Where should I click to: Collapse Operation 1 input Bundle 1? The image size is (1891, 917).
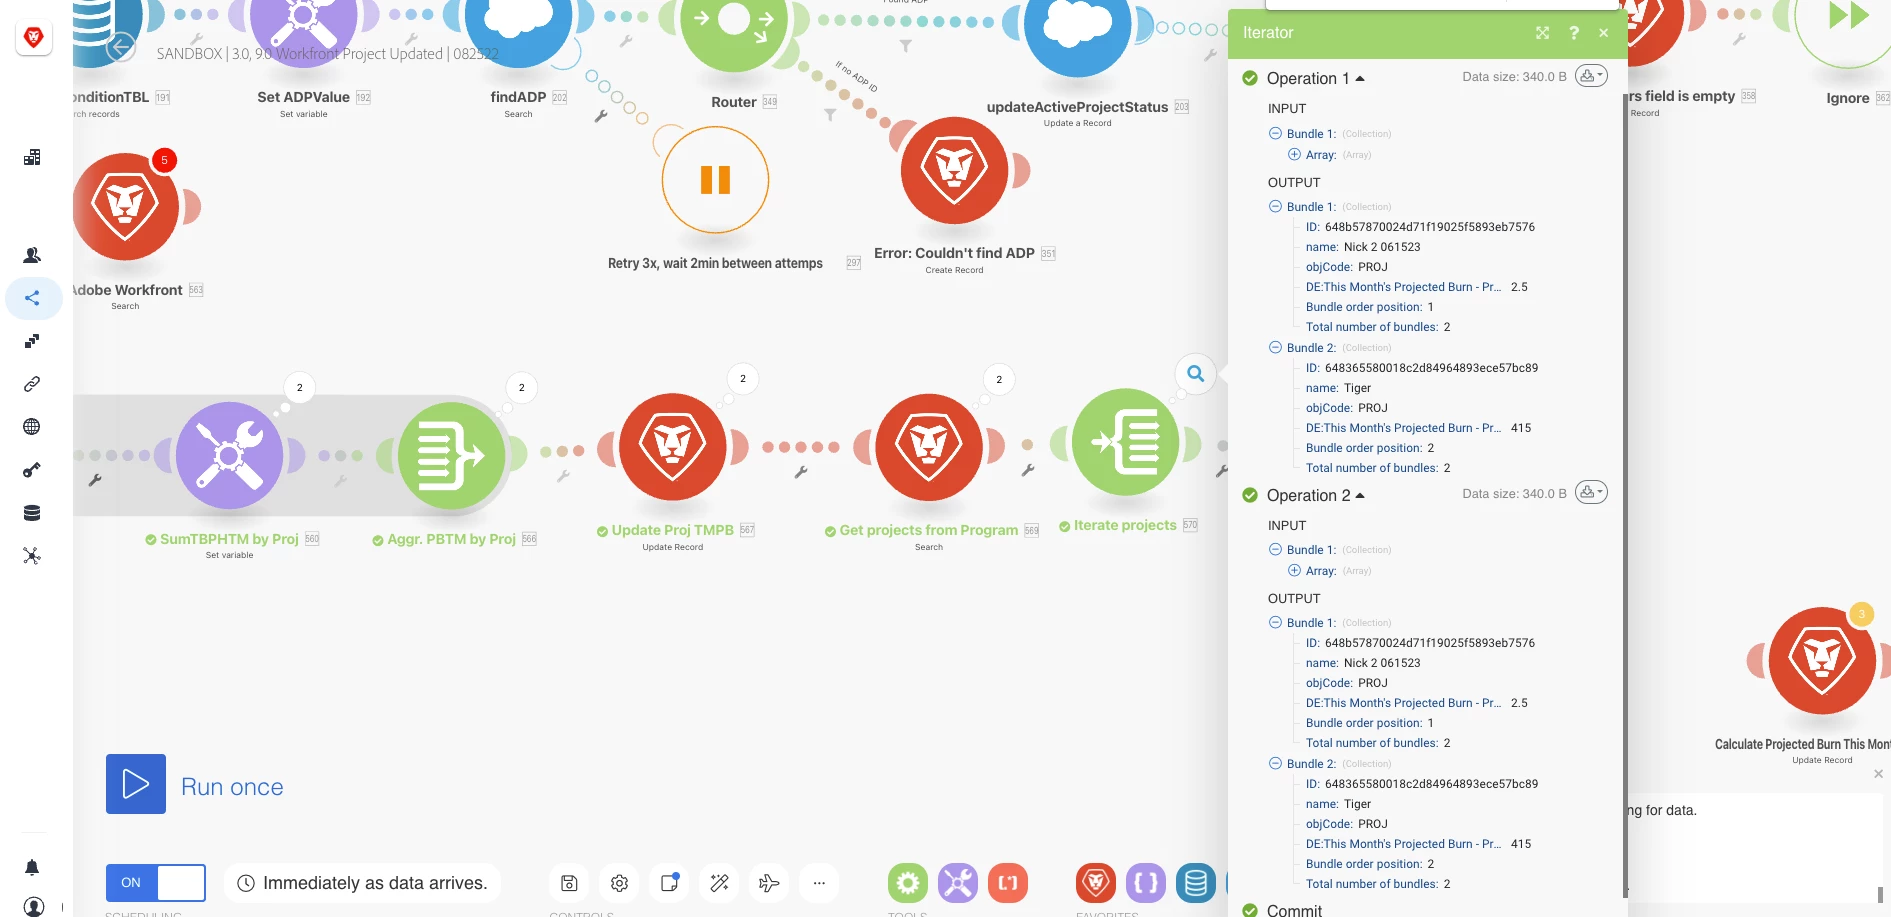click(x=1275, y=133)
